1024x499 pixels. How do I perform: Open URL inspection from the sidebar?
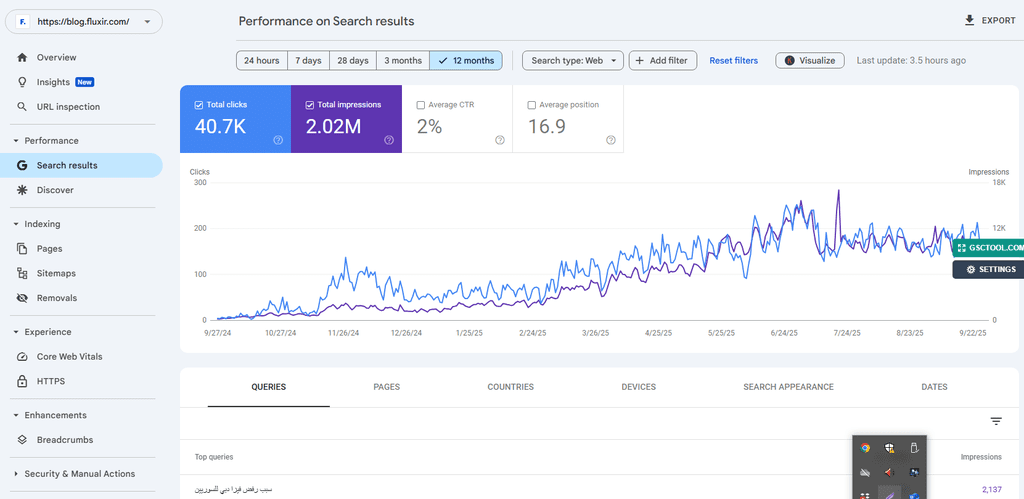[x=68, y=107]
